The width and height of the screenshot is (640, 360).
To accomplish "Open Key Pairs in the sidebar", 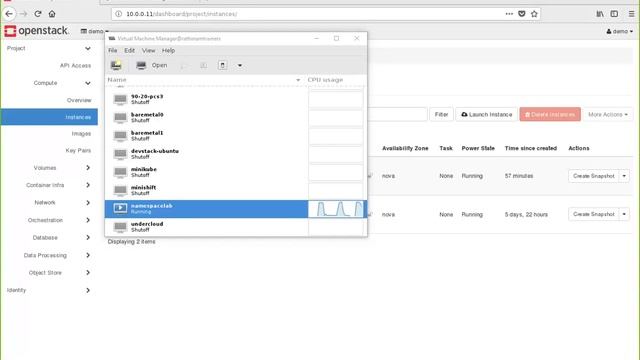I will 78,150.
